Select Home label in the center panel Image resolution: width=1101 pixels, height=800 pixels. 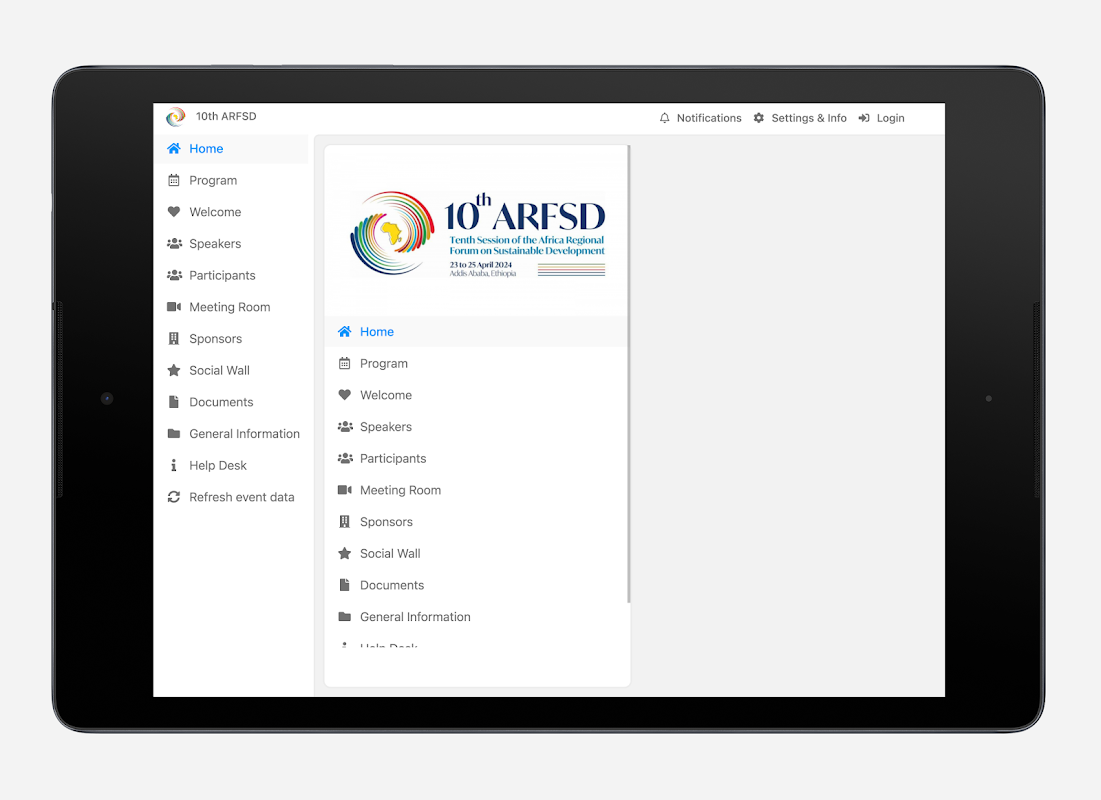tap(377, 332)
